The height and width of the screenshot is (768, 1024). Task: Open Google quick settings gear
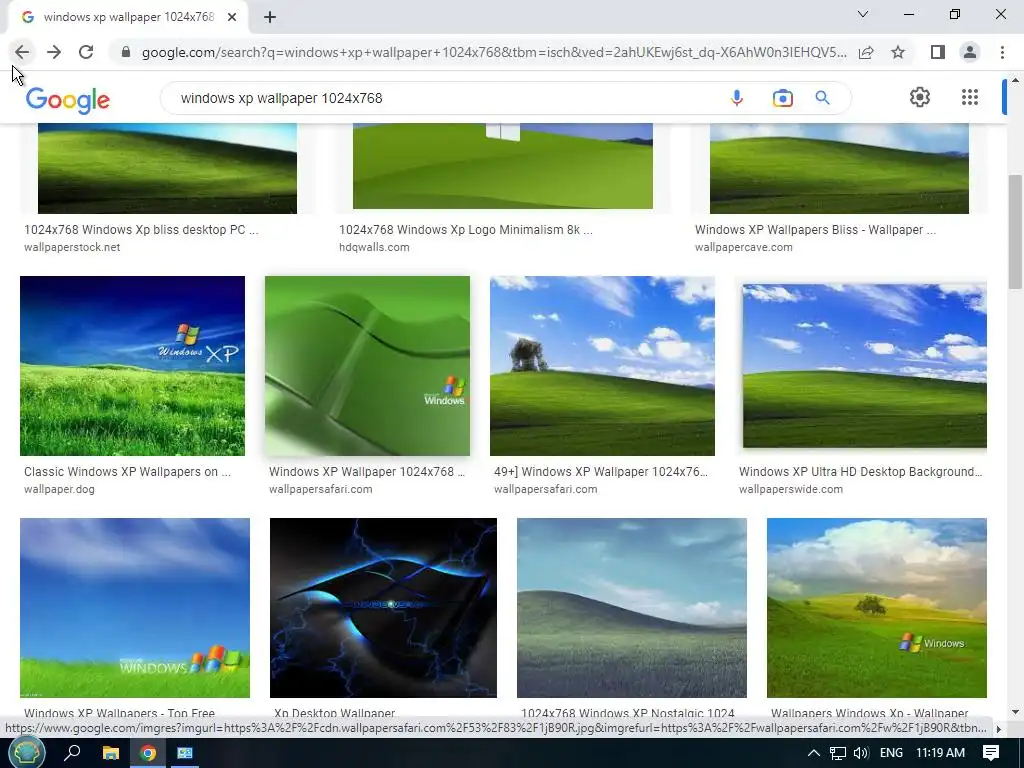click(x=920, y=97)
